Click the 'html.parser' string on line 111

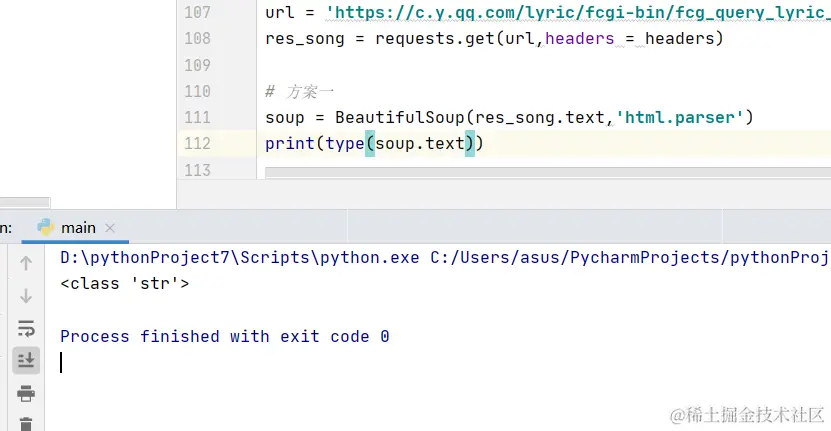pos(680,117)
